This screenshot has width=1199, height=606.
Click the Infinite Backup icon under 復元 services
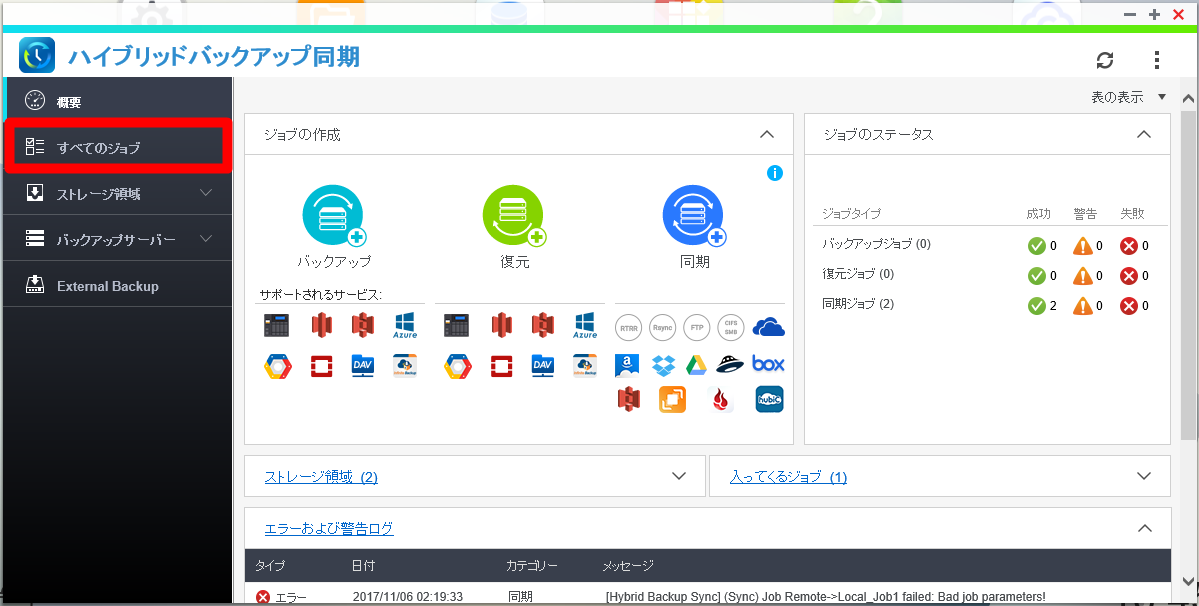(x=585, y=366)
